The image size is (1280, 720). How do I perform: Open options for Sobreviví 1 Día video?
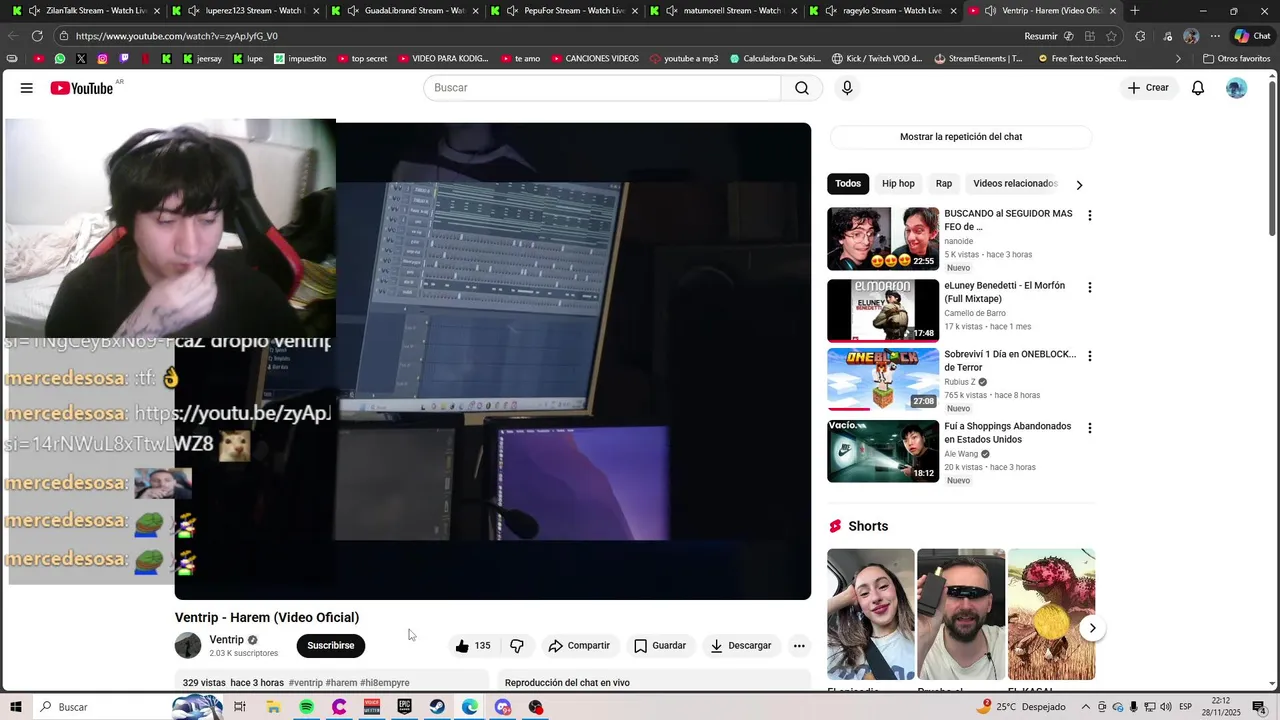coord(1090,356)
